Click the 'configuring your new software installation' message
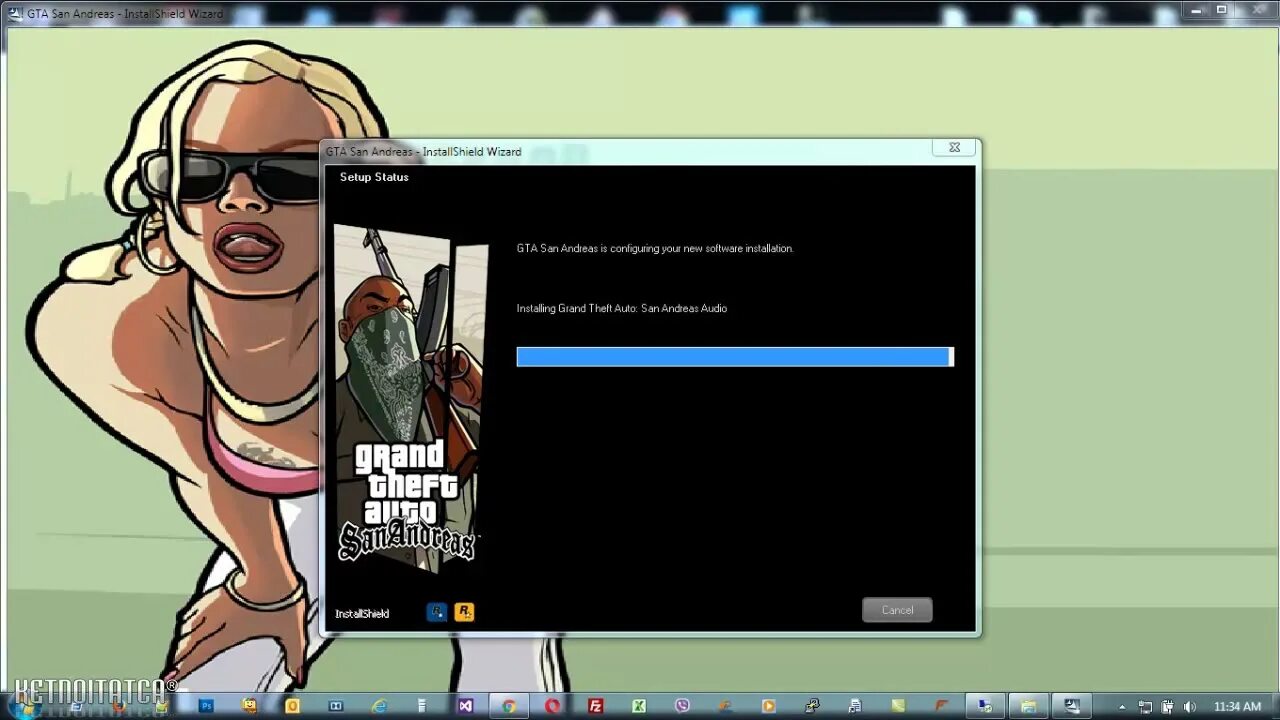 (655, 248)
